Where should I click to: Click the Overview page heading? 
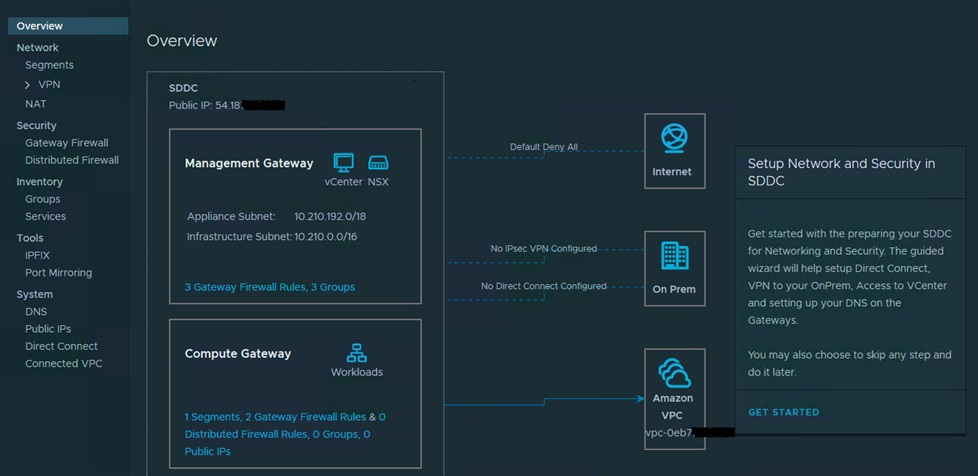point(182,41)
